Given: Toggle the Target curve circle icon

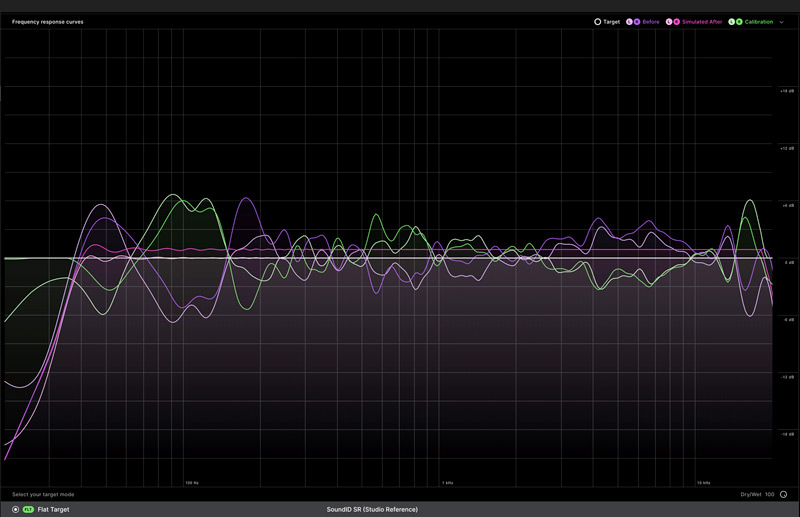Looking at the screenshot, I should (597, 21).
